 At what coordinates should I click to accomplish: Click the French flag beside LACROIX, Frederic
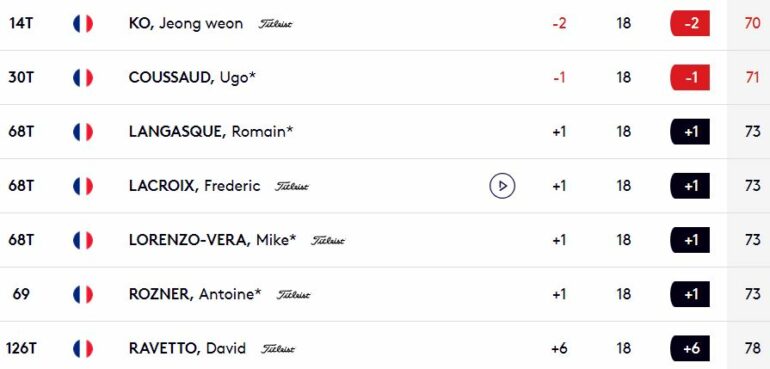(x=83, y=186)
